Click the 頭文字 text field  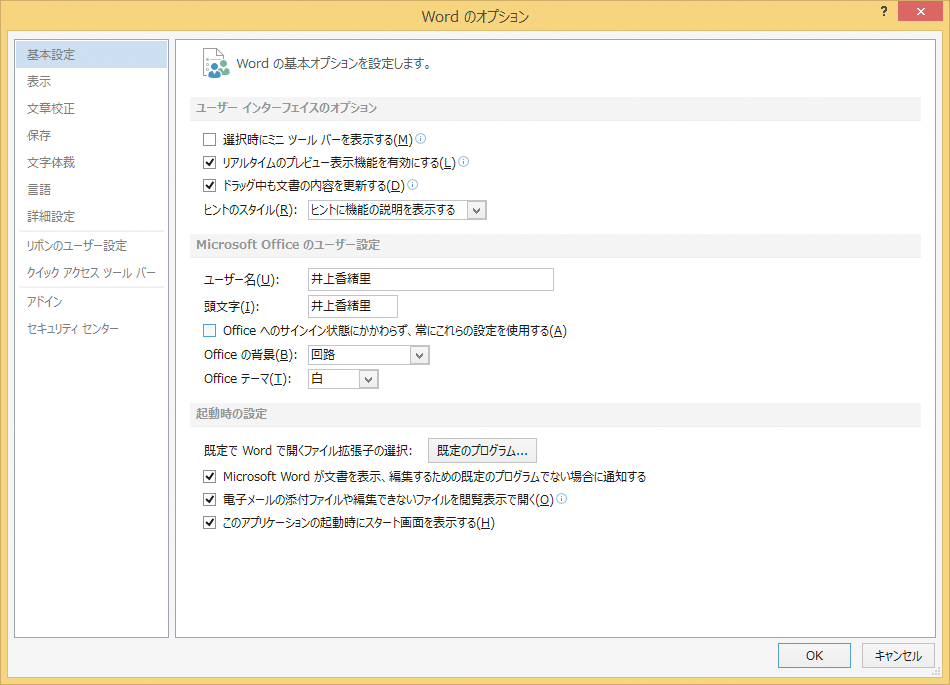(353, 306)
